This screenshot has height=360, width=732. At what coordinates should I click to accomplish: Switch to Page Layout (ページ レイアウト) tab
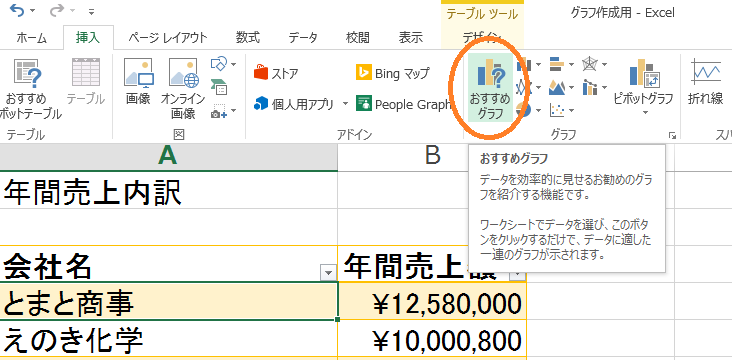coord(168,38)
